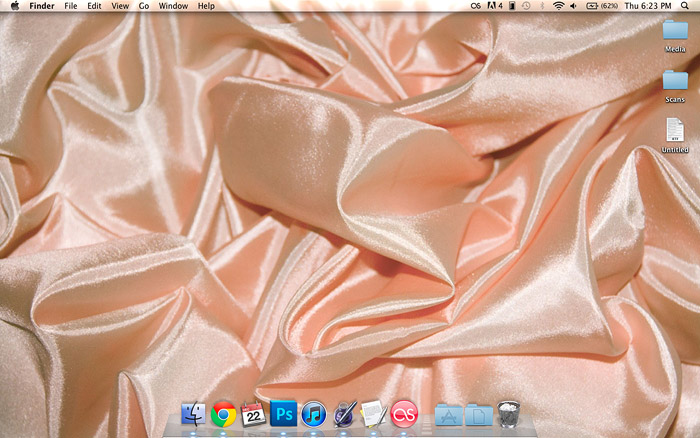Open the Applications folder stack
The image size is (700, 438).
coord(449,413)
